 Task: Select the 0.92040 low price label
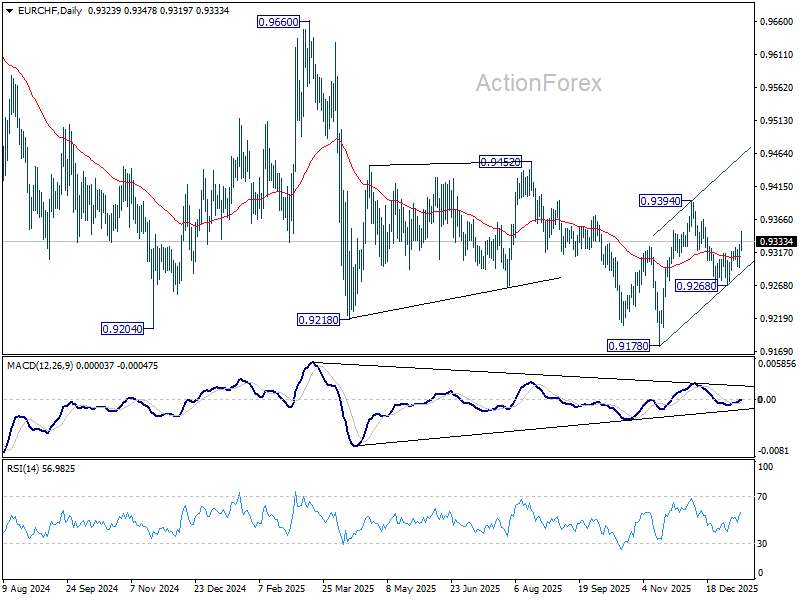(122, 329)
